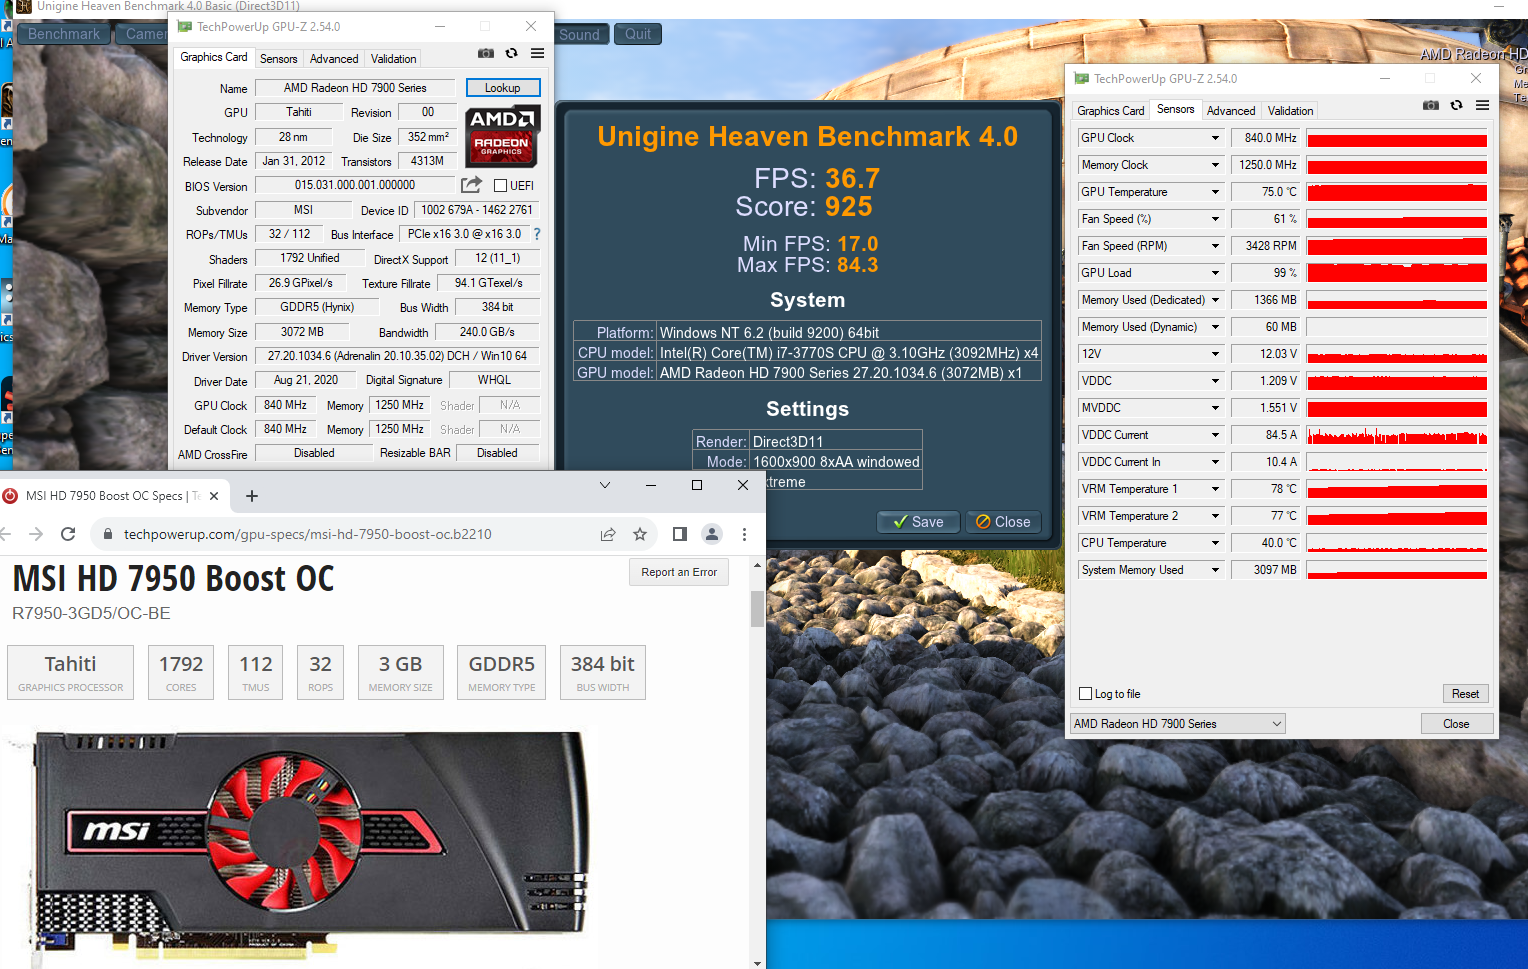Screen dimensions: 1528x969
Task: Toggle the UEFI checkbox
Action: 501,186
